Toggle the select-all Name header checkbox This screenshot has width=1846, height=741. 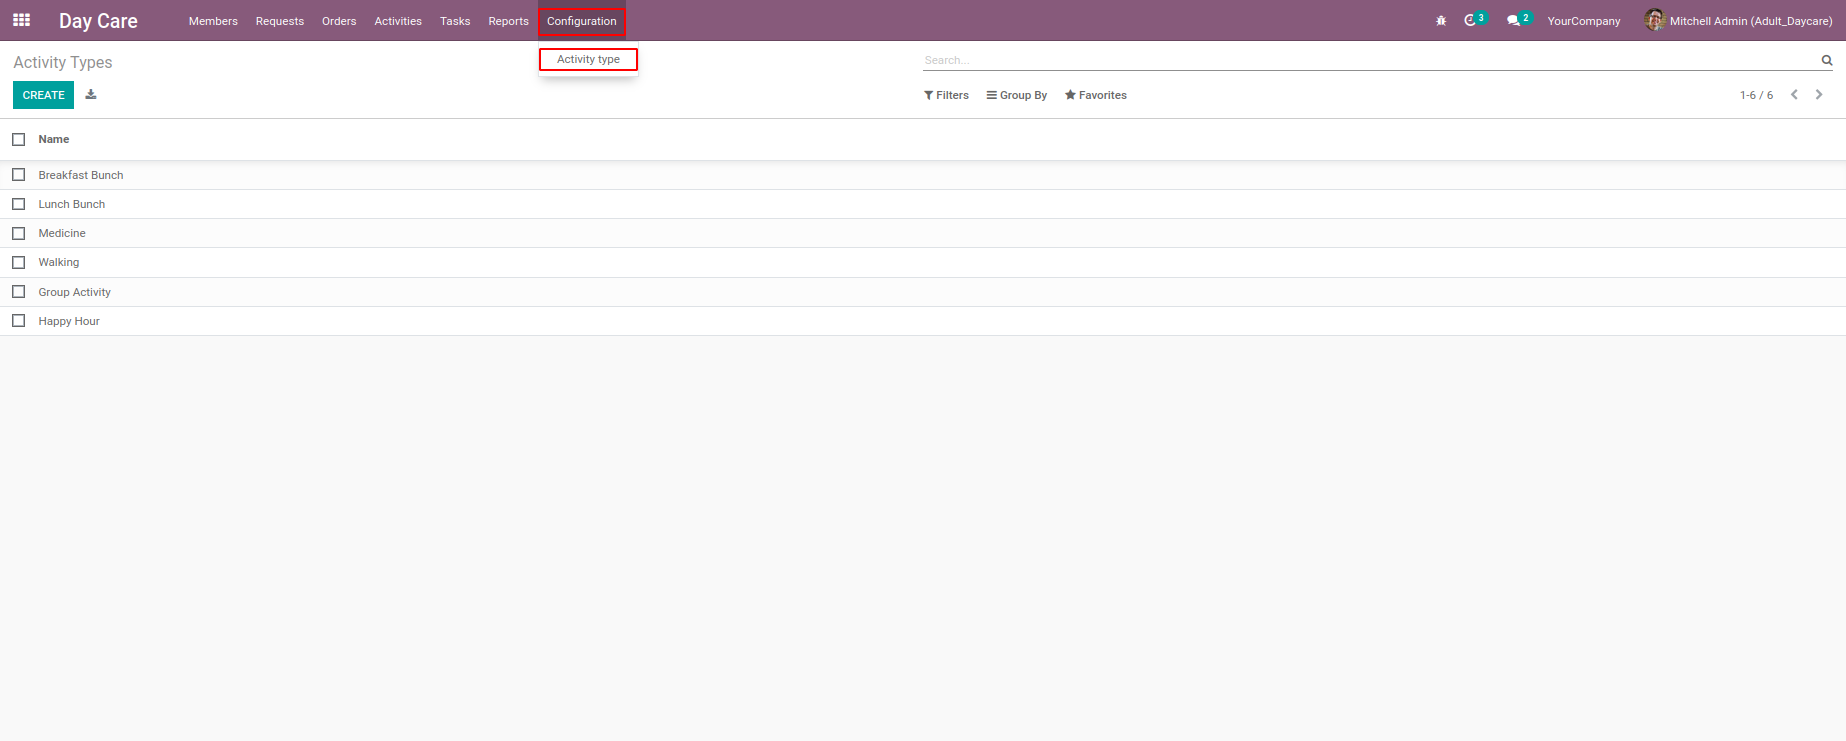19,140
